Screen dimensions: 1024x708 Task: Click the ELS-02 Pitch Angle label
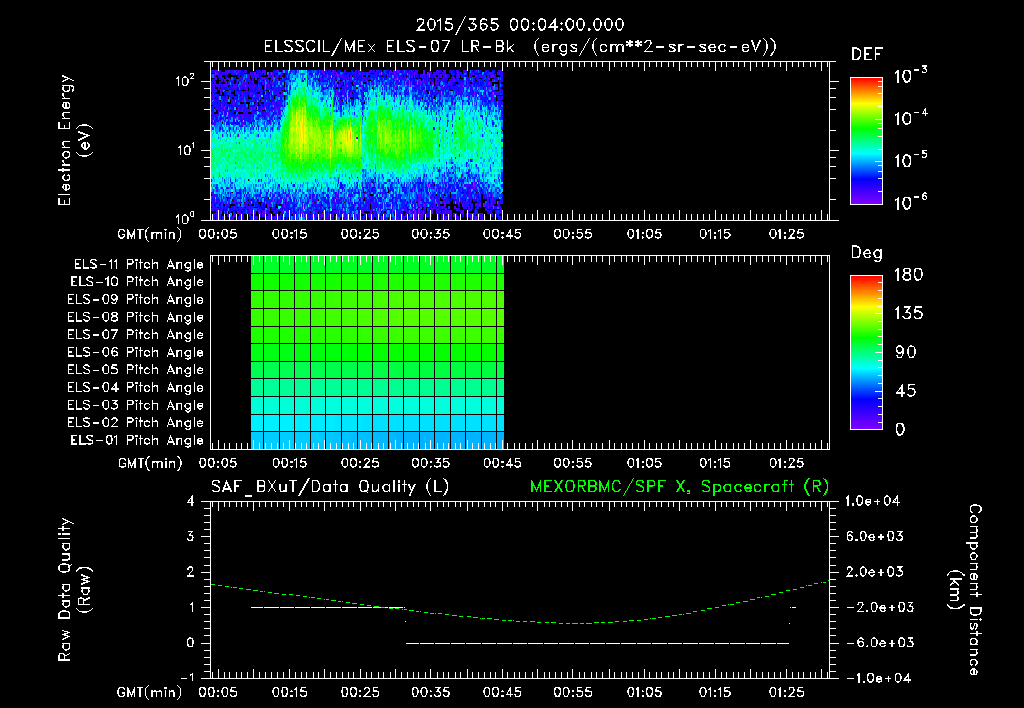(x=136, y=423)
